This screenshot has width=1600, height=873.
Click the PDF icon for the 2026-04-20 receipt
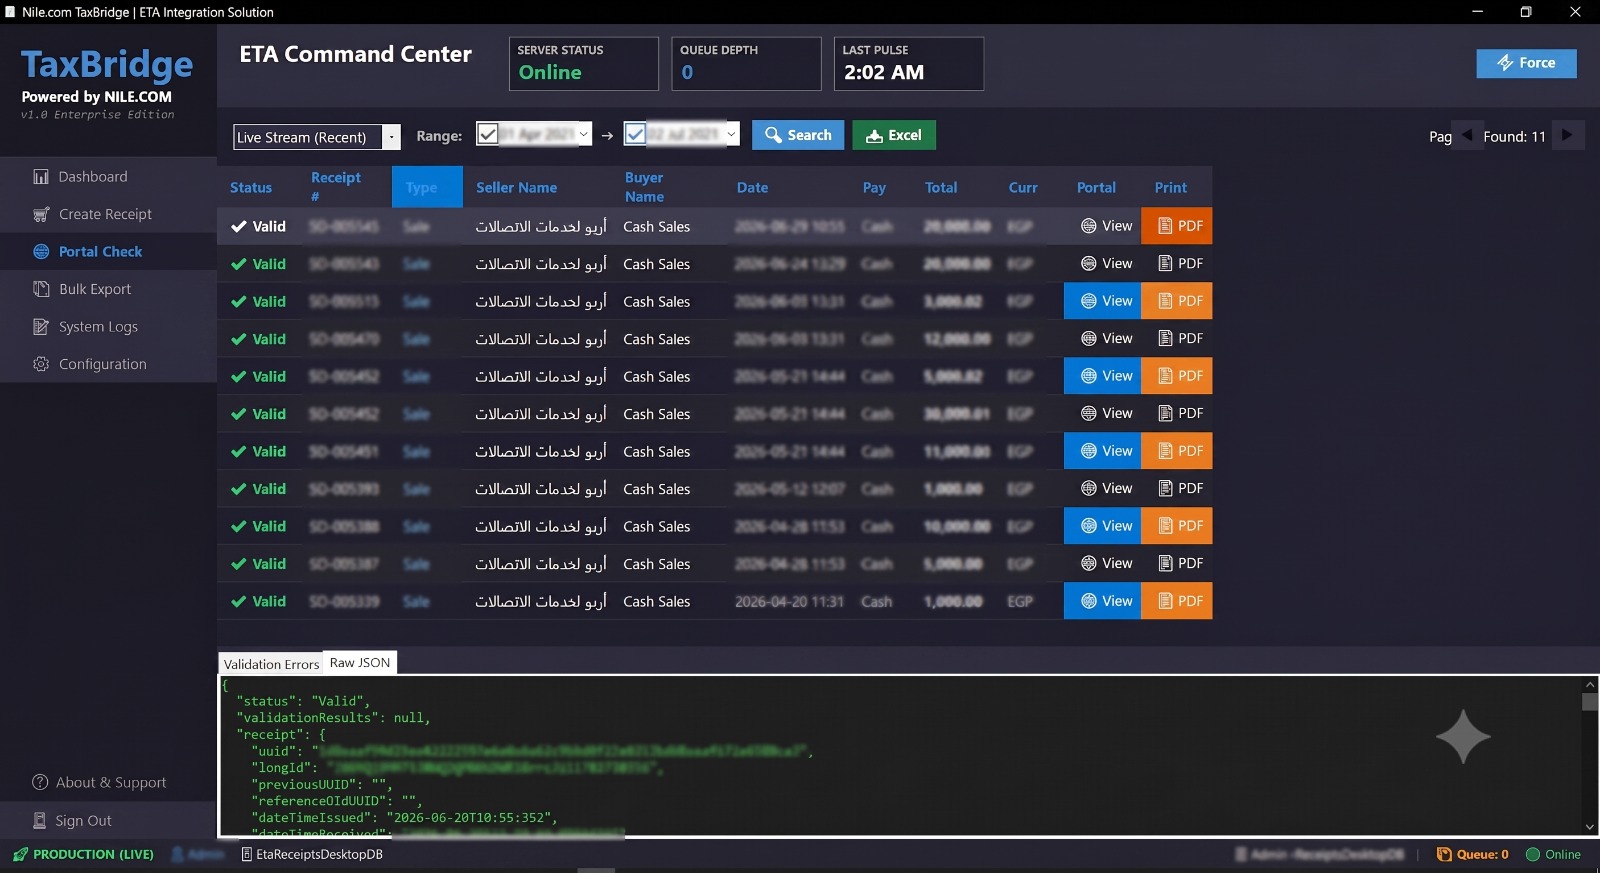(x=1165, y=601)
